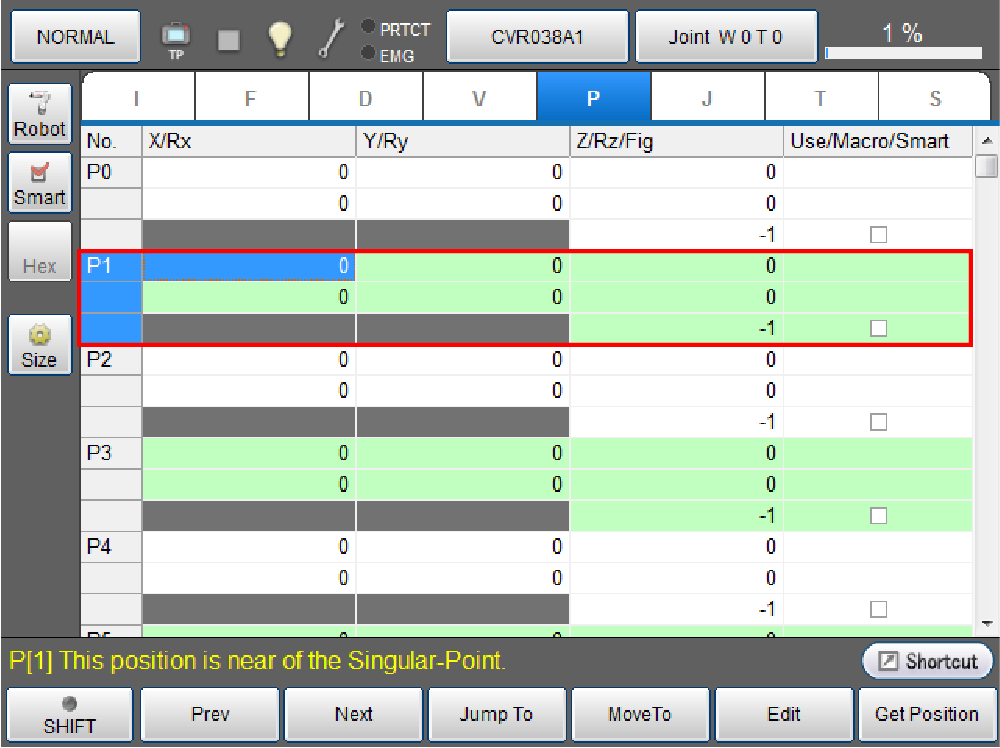Click the table scrollbar down arrow

[988, 623]
